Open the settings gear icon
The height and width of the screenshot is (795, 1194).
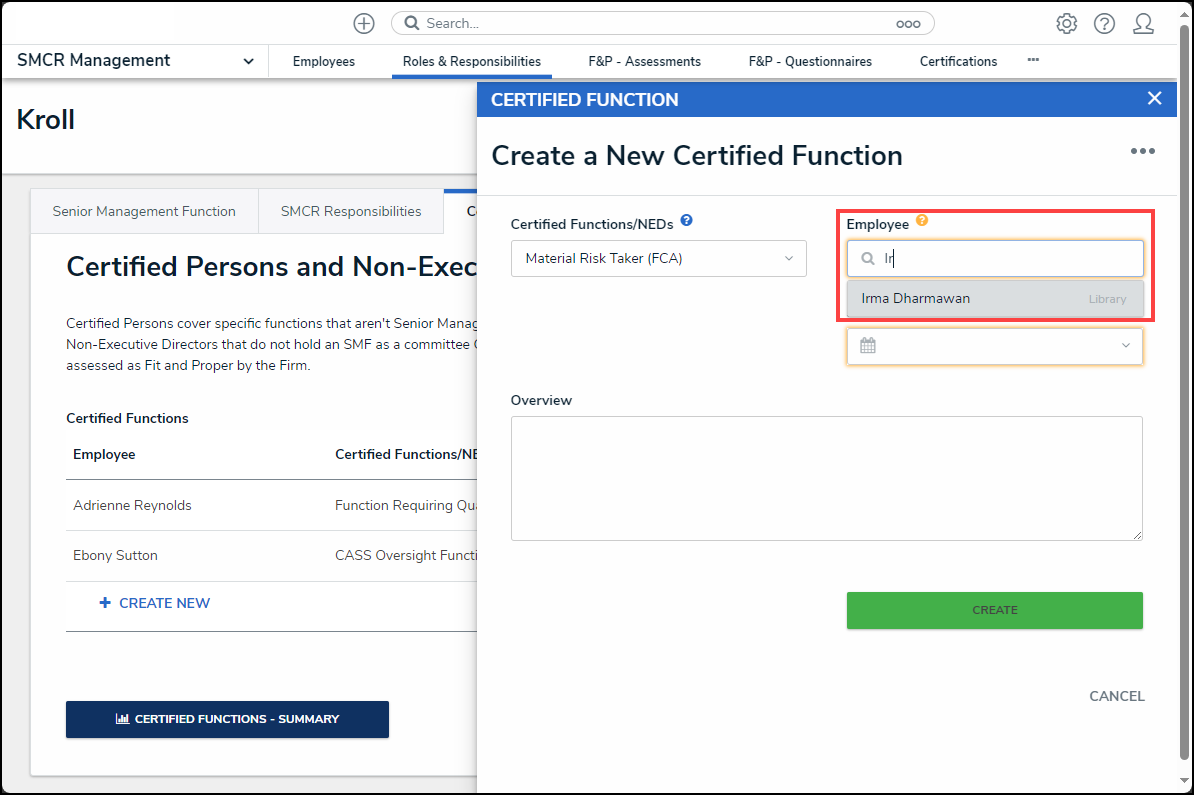pyautogui.click(x=1067, y=24)
